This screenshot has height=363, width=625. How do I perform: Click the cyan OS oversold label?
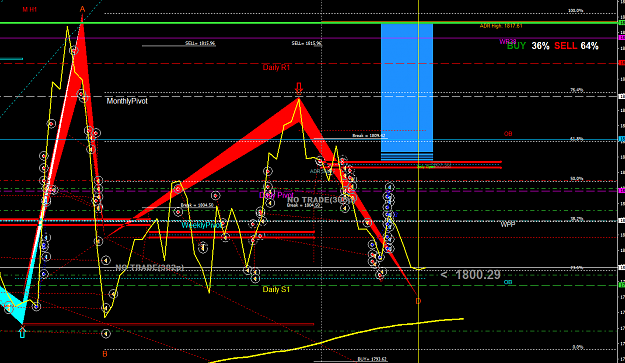pos(508,282)
